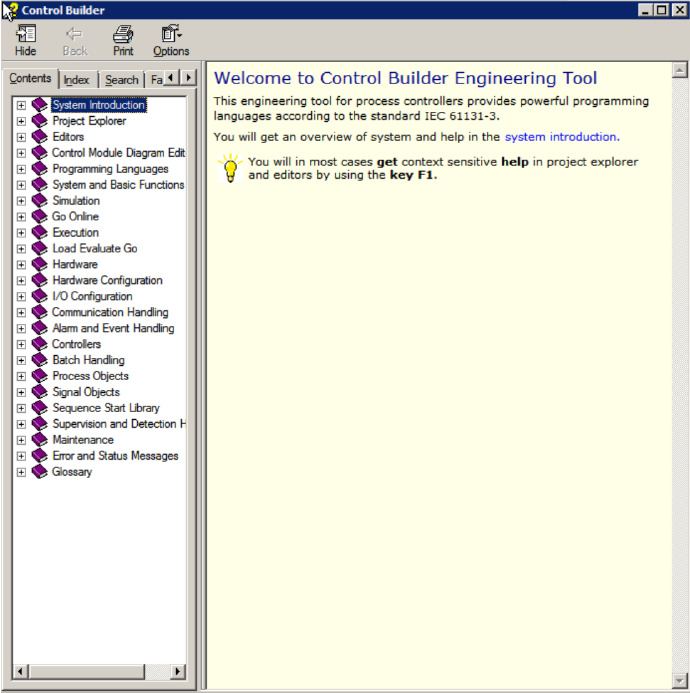This screenshot has height=693, width=690.
Task: Click the Print toolbar icon
Action: click(x=123, y=34)
